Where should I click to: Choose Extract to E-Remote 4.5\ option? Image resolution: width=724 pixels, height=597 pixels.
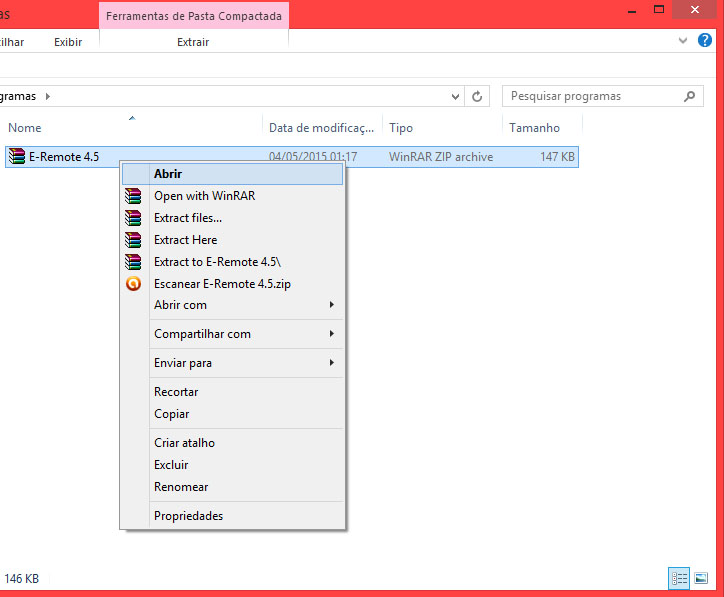(211, 262)
